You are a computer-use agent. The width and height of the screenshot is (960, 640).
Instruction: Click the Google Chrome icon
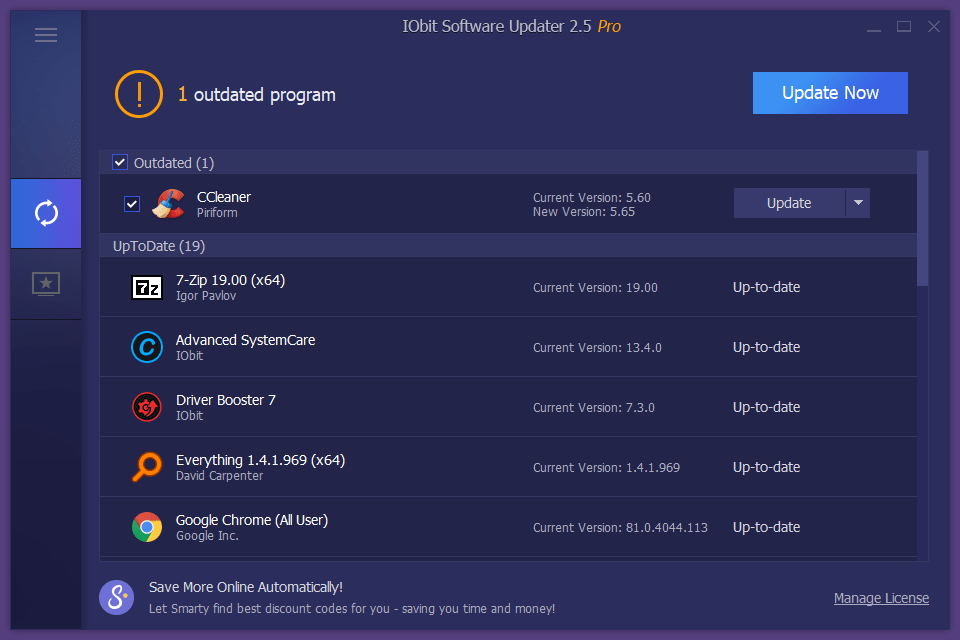[x=146, y=527]
